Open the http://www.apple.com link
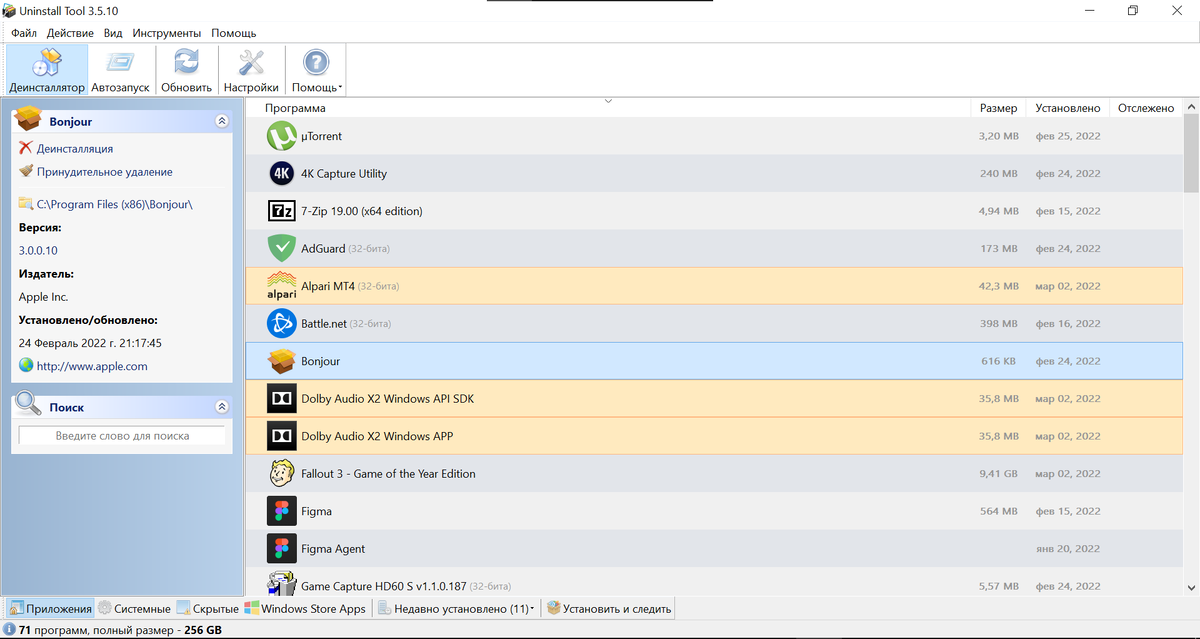 tap(92, 366)
